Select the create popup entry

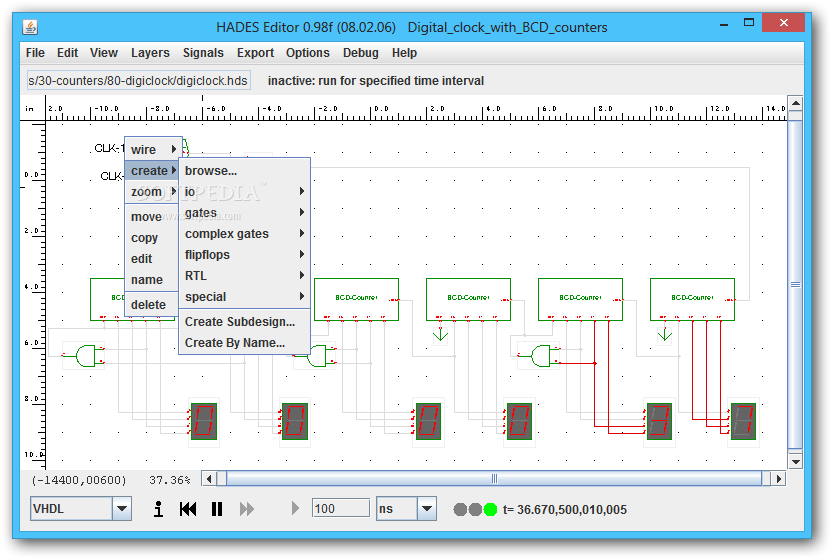click(x=153, y=171)
